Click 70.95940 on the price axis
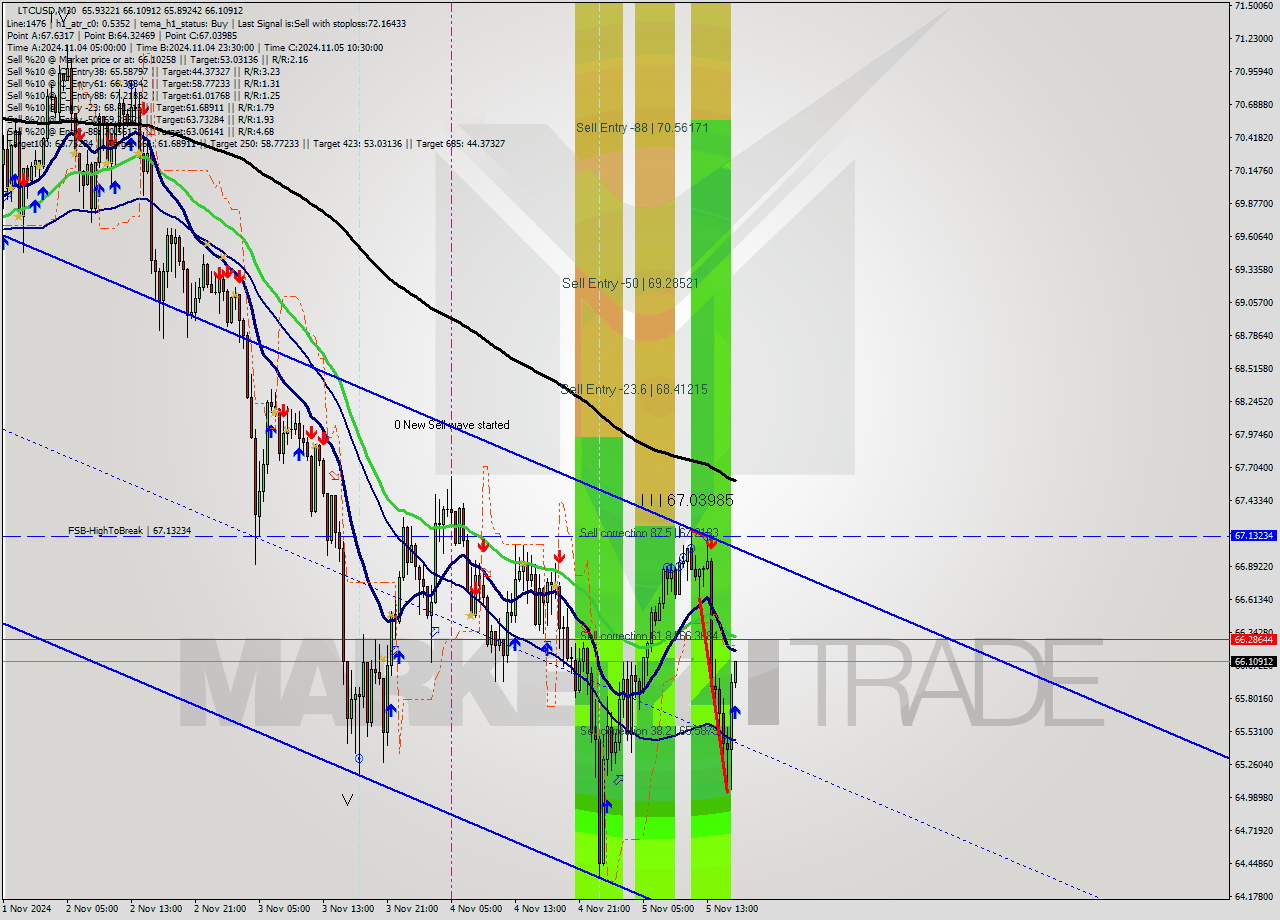This screenshot has width=1280, height=920. coord(1253,71)
